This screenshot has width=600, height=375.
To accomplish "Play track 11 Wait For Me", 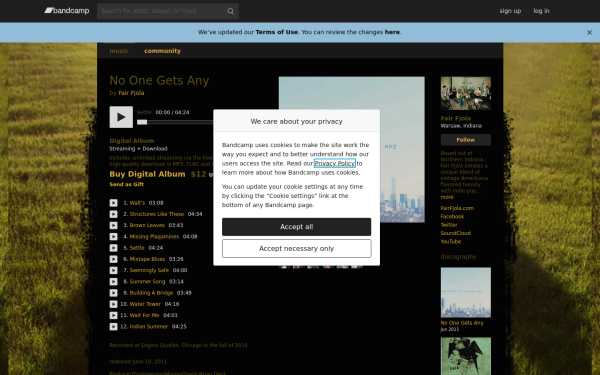I will (113, 315).
